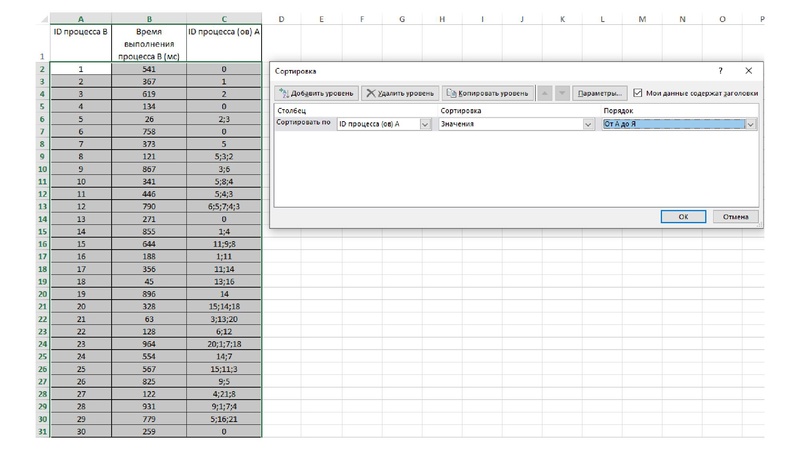This screenshot has height=450, width=800.
Task: Open the Порядок От А до Я dropdown
Action: click(x=750, y=124)
